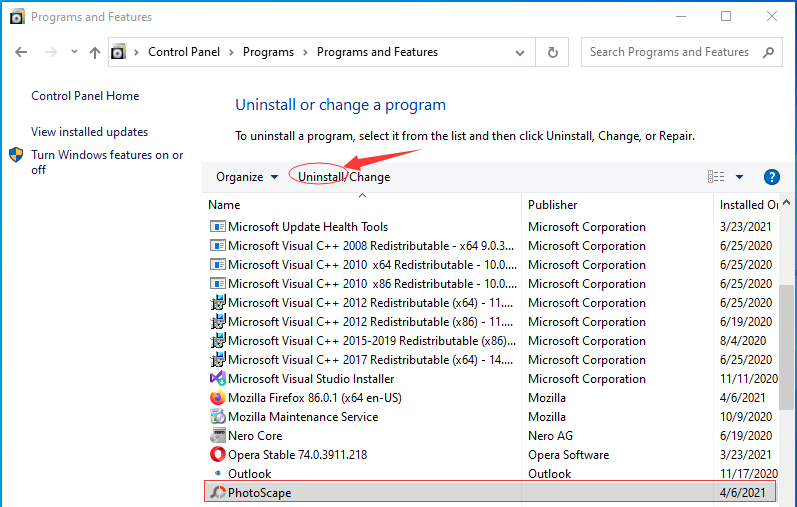
Task: Sort by the Name column header
Action: (224, 205)
